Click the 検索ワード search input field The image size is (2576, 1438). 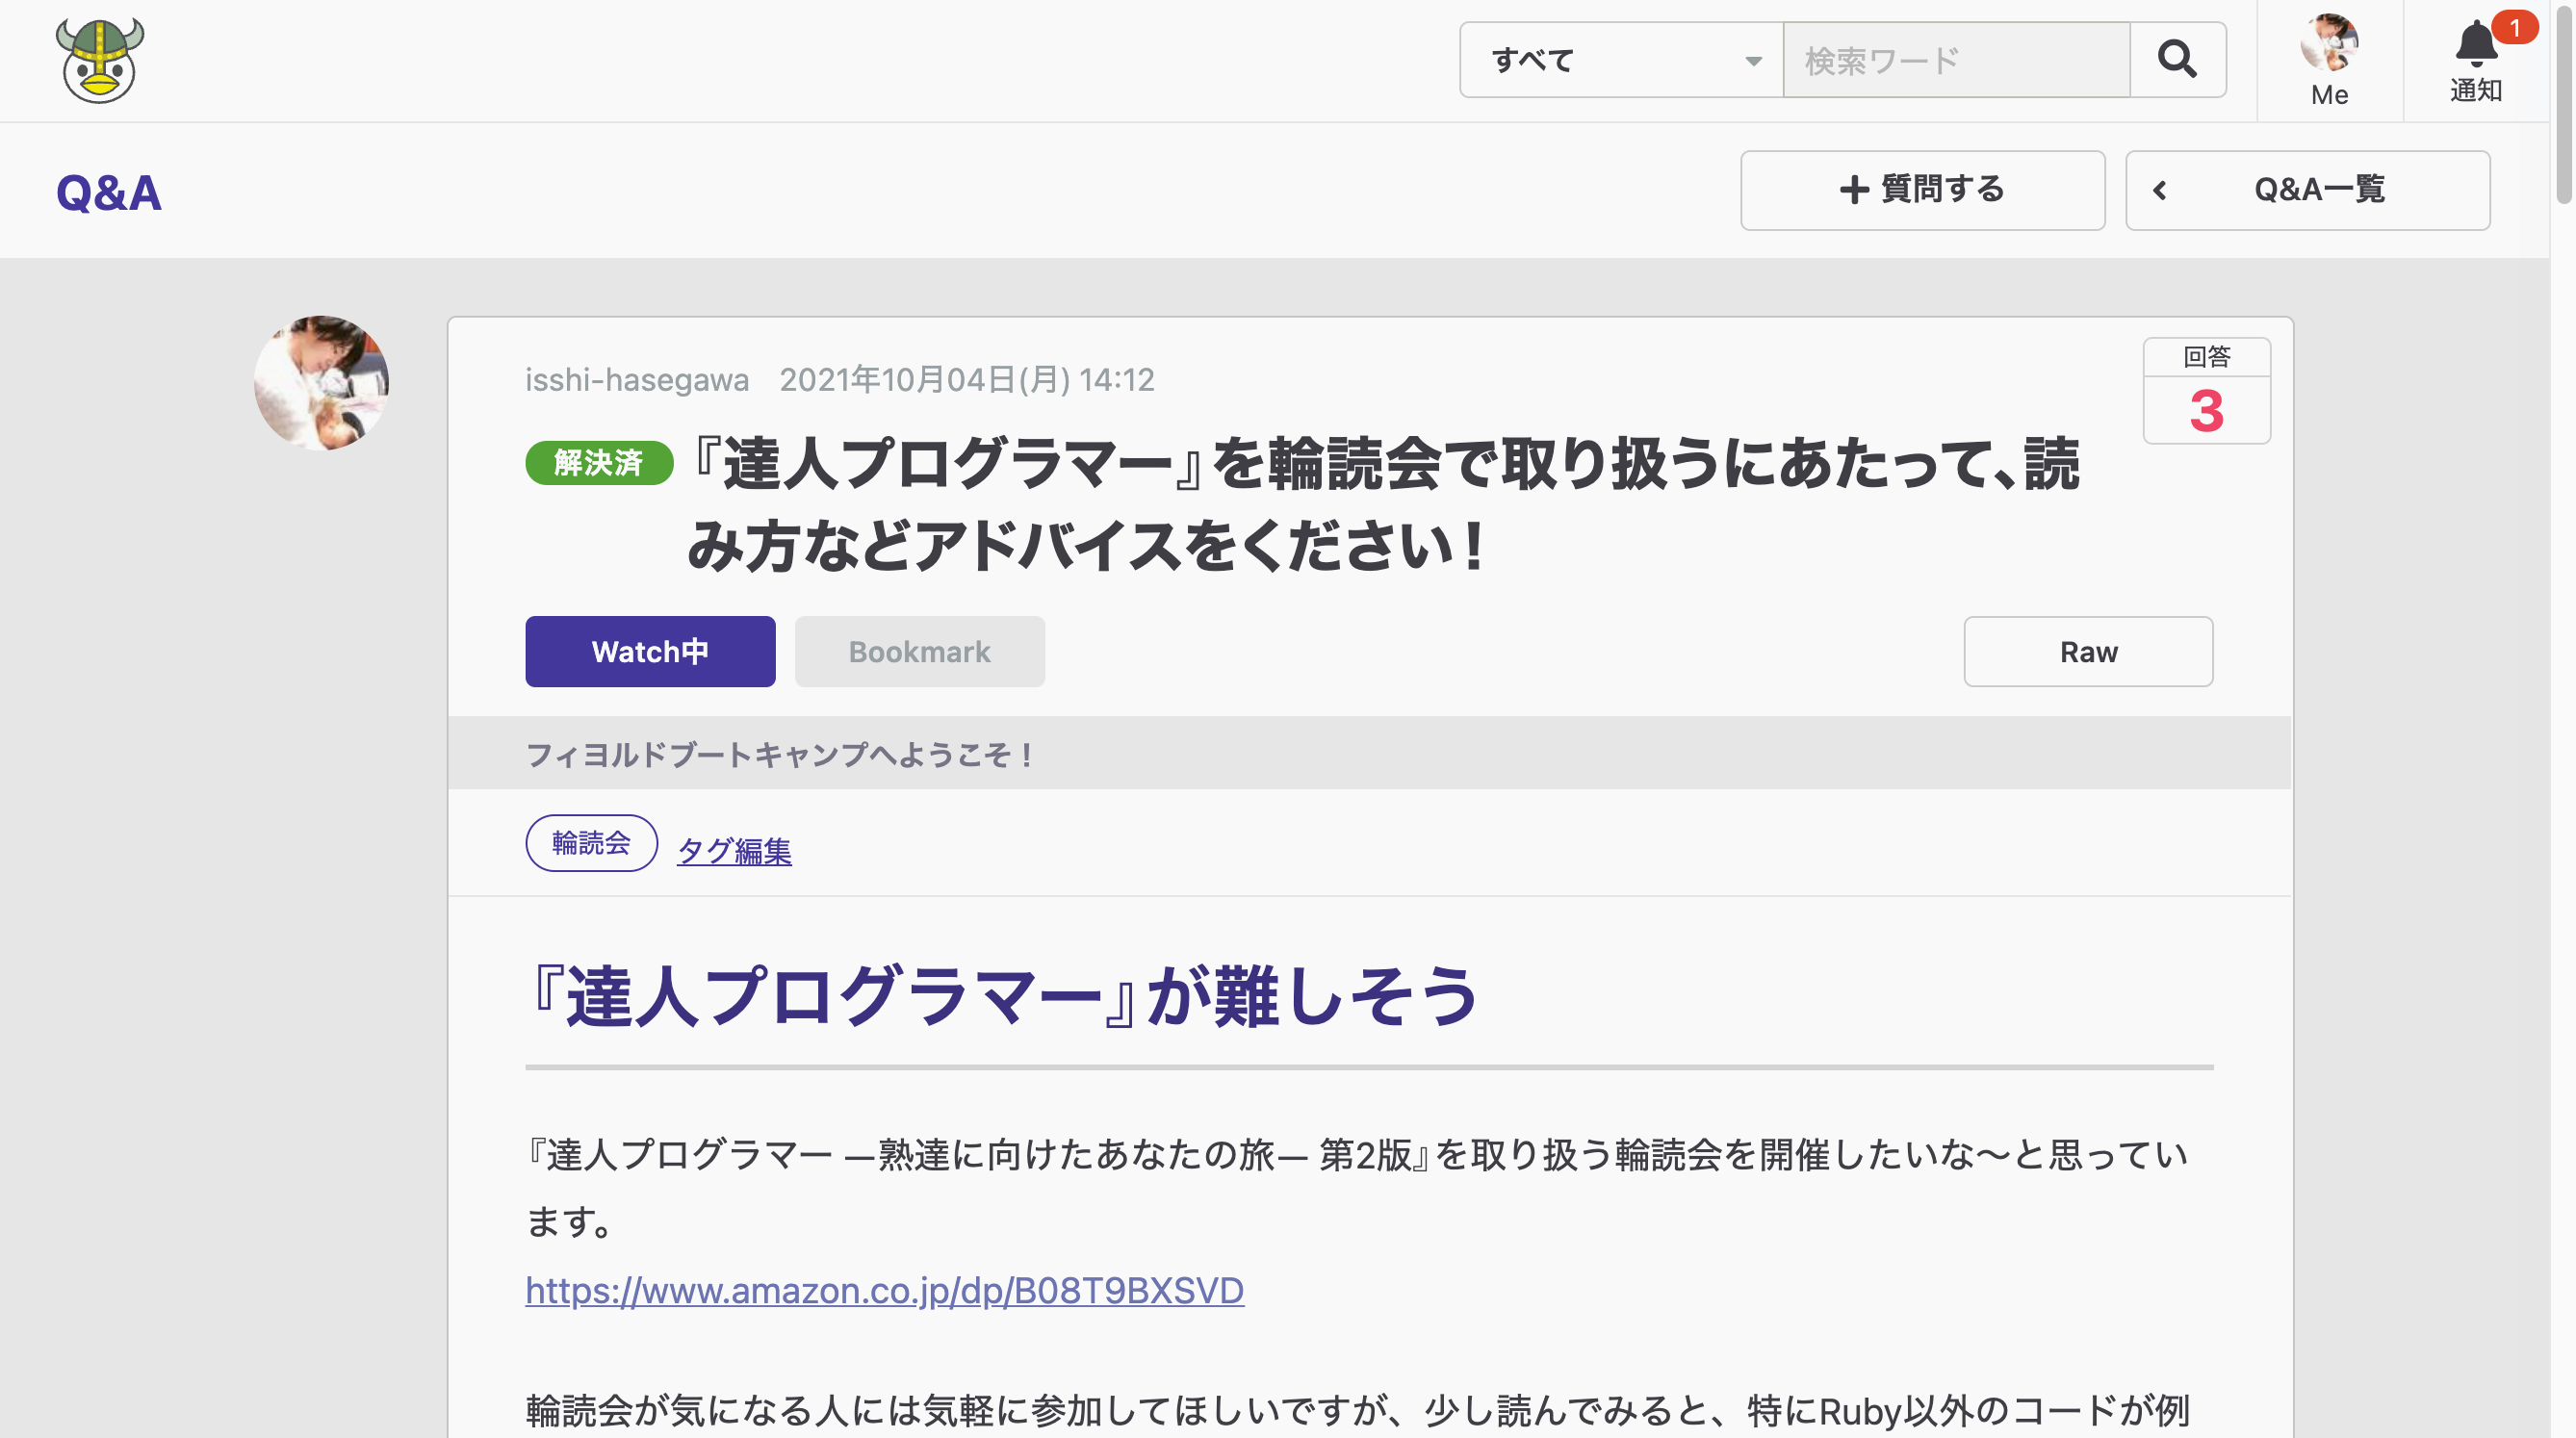pyautogui.click(x=1956, y=60)
